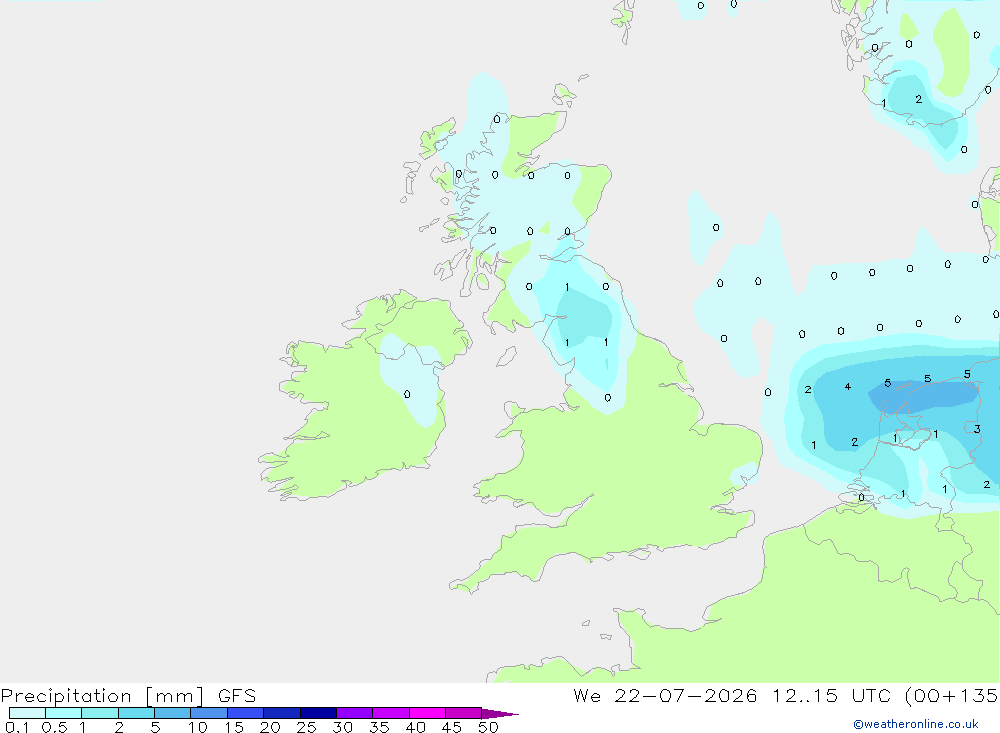Screen dimensions: 1000x733
Task: Click the 30 mm purple legend swatch
Action: tap(355, 713)
